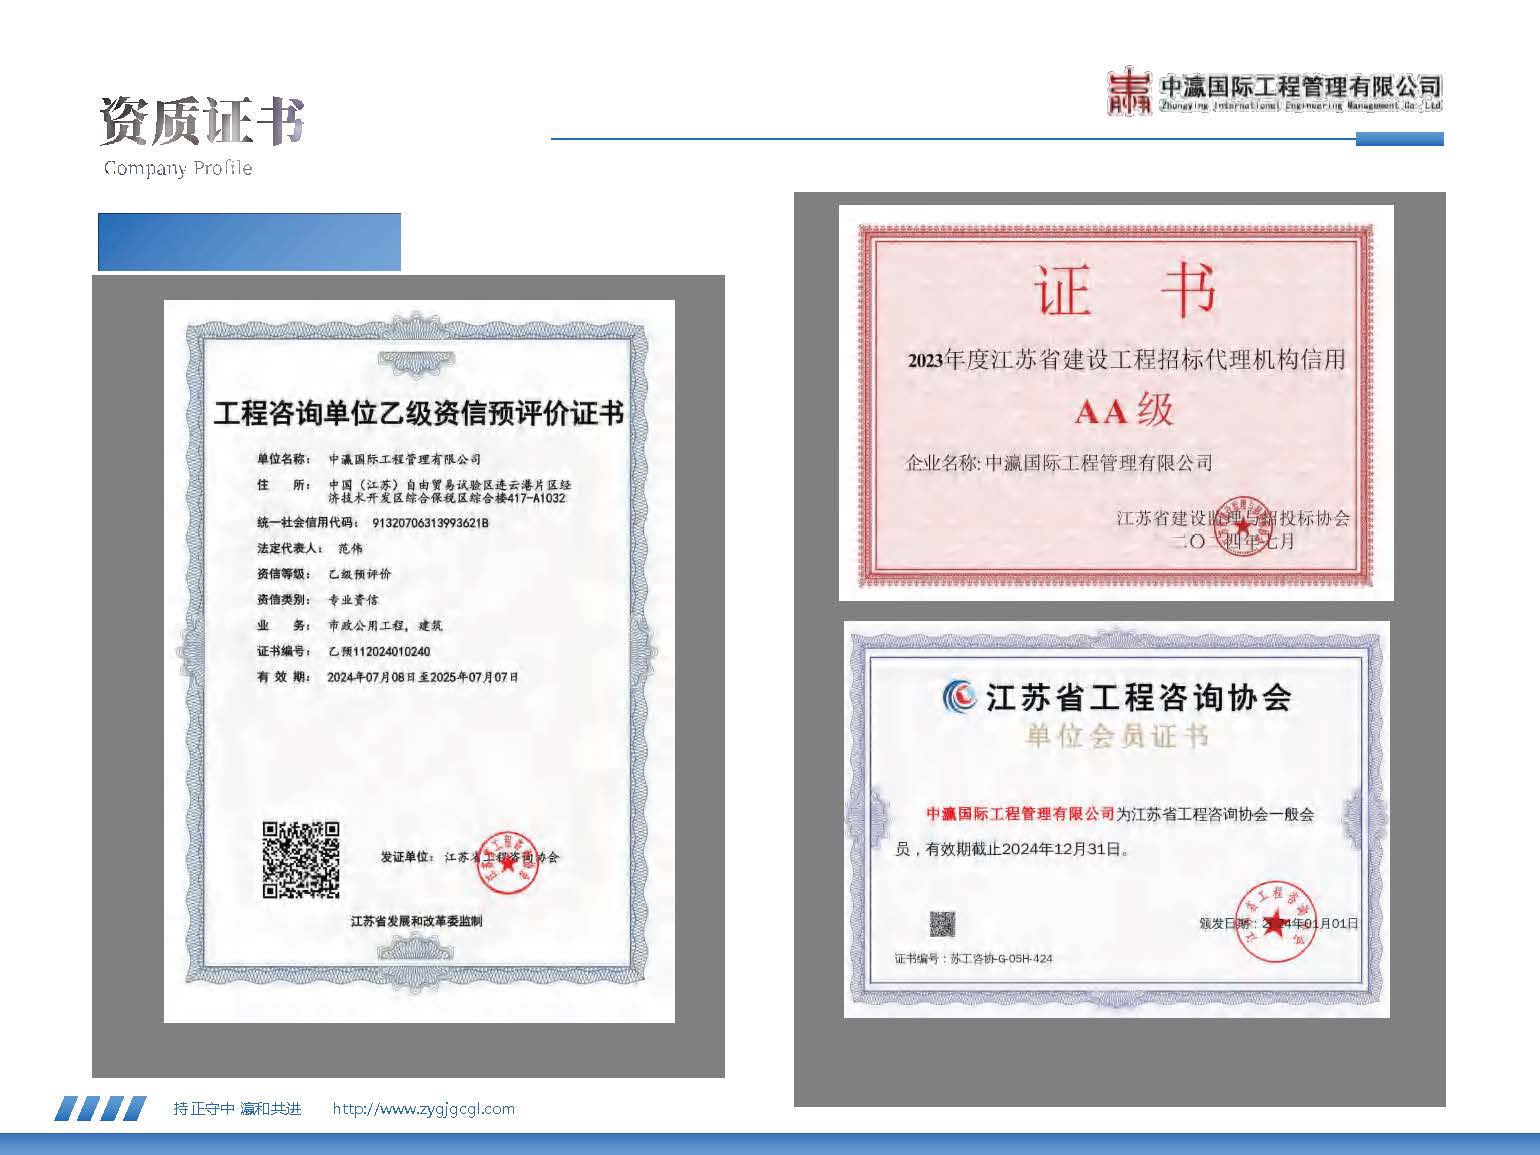This screenshot has height=1155, width=1540.
Task: Open the red AA级 credit certificate image
Action: point(1116,402)
